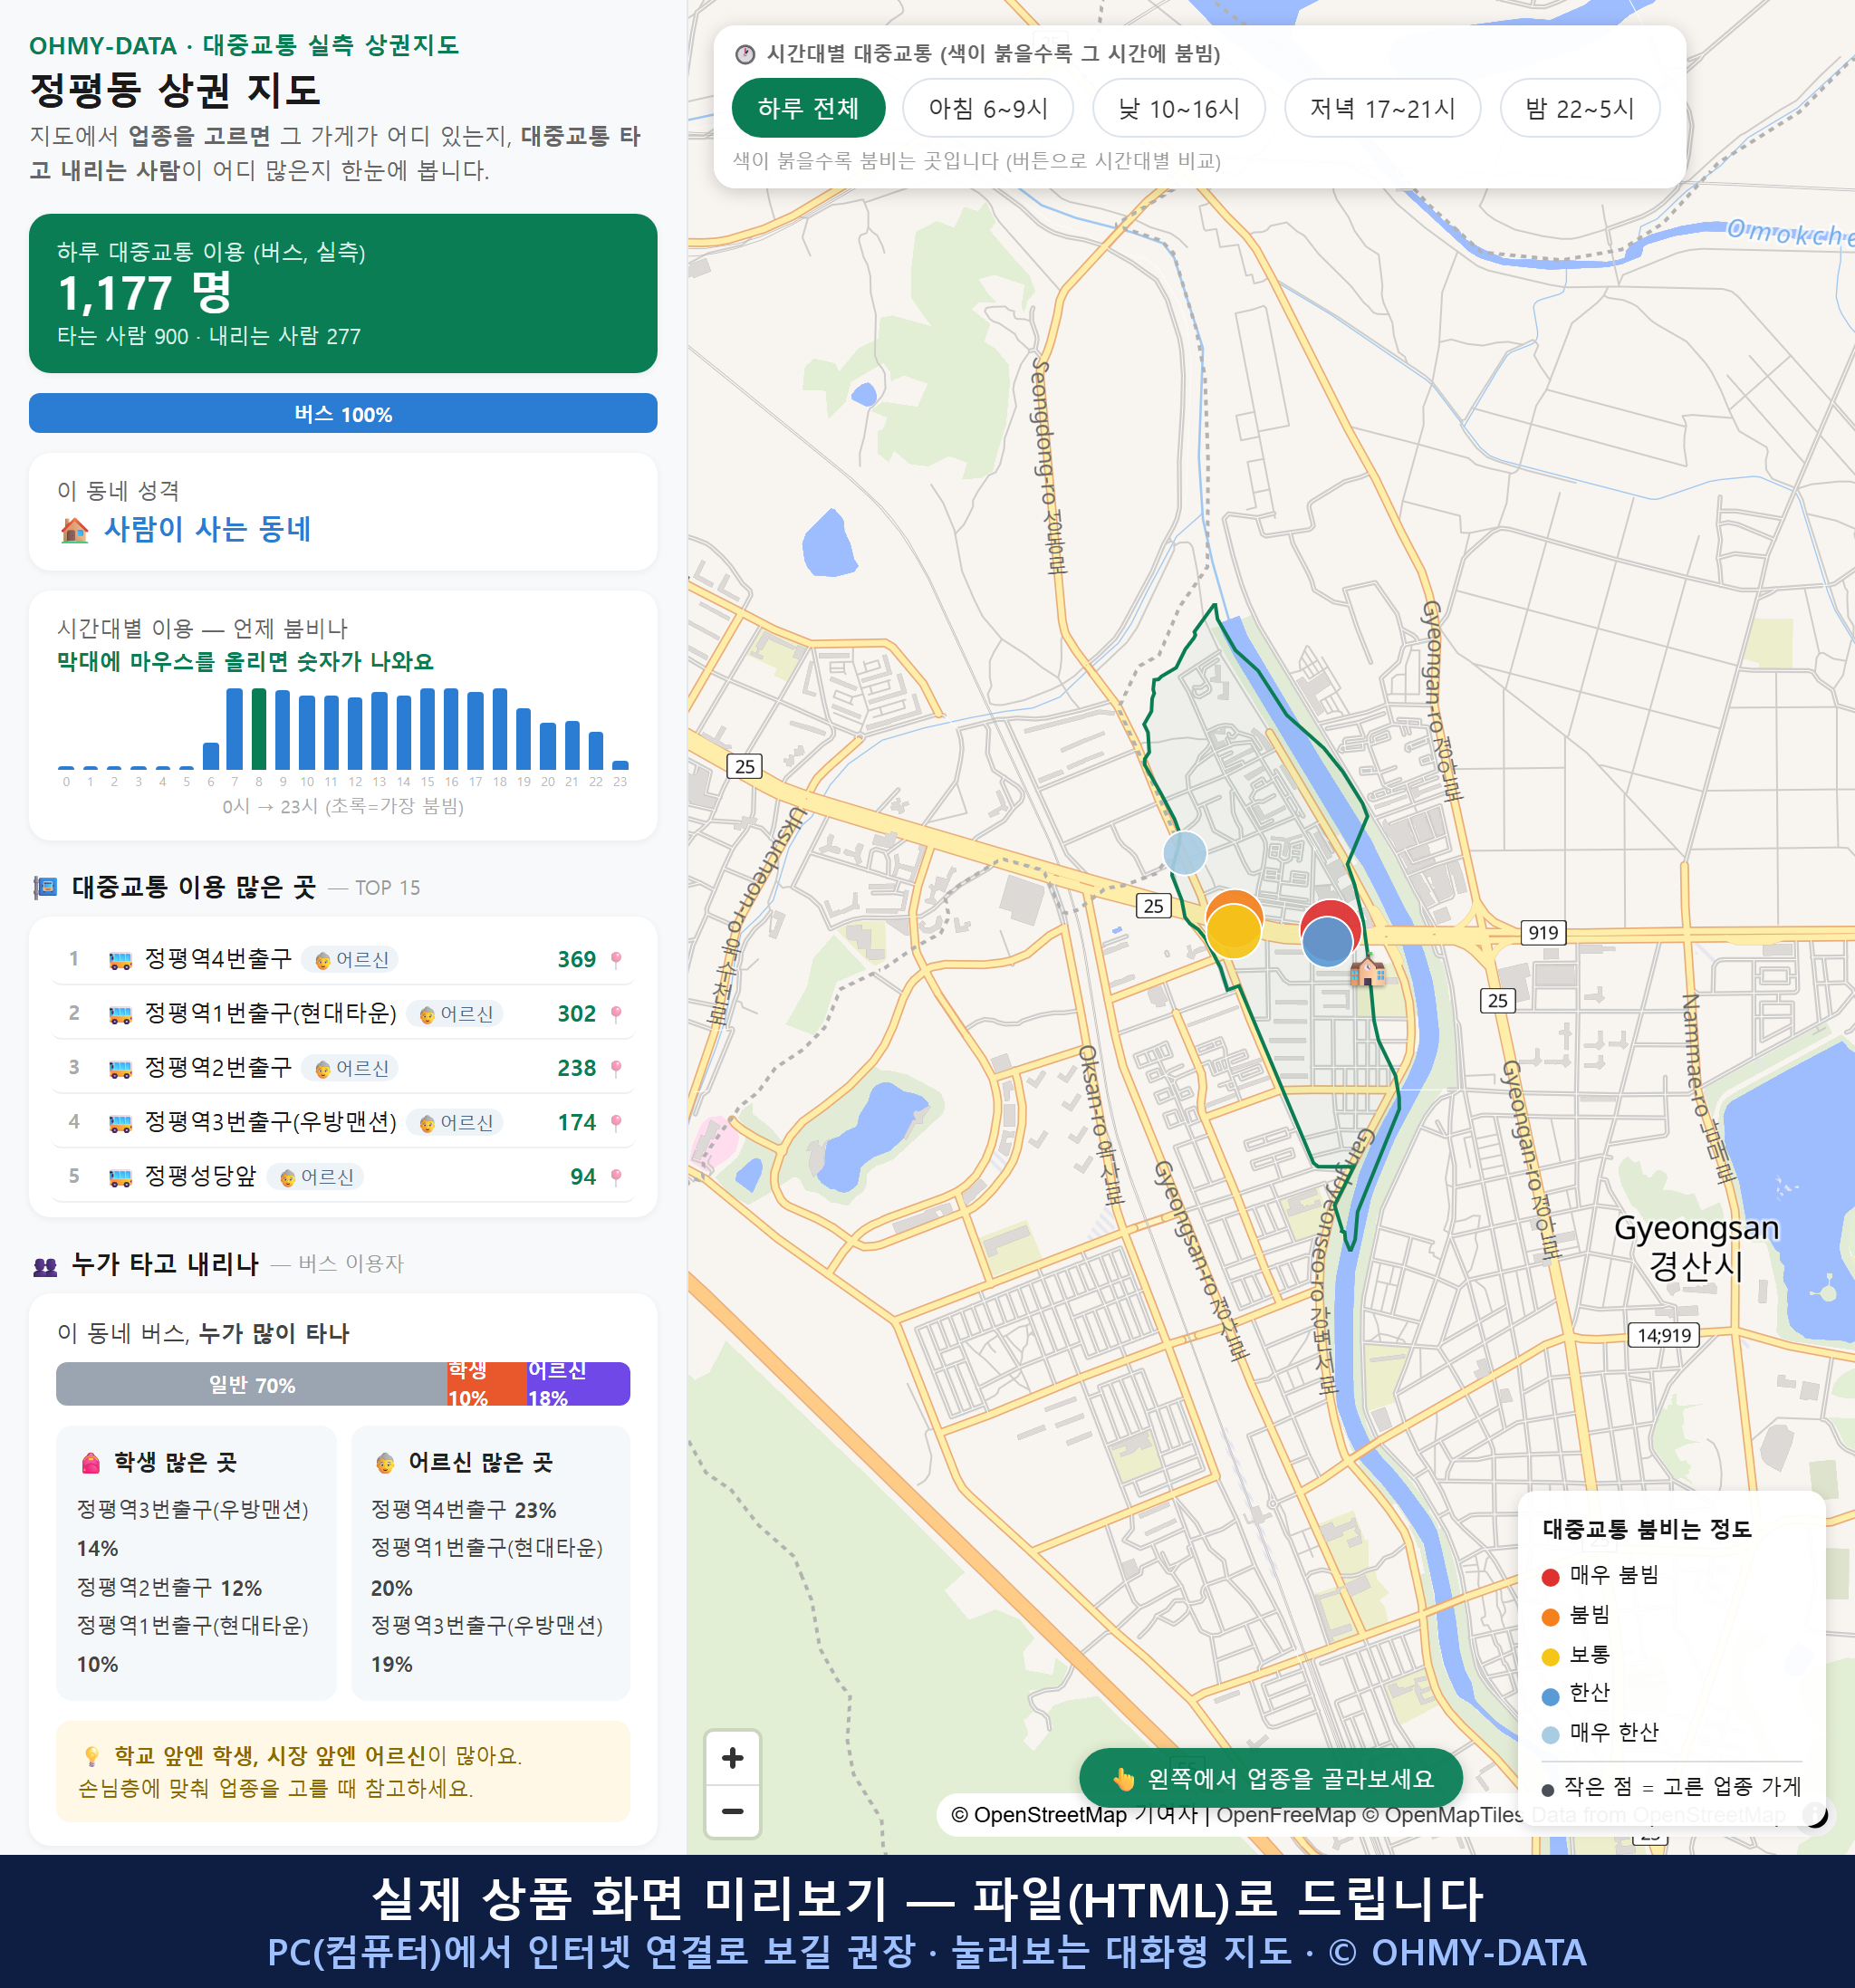Click the 어르신 tag on 정평성당앞 row

315,1177
